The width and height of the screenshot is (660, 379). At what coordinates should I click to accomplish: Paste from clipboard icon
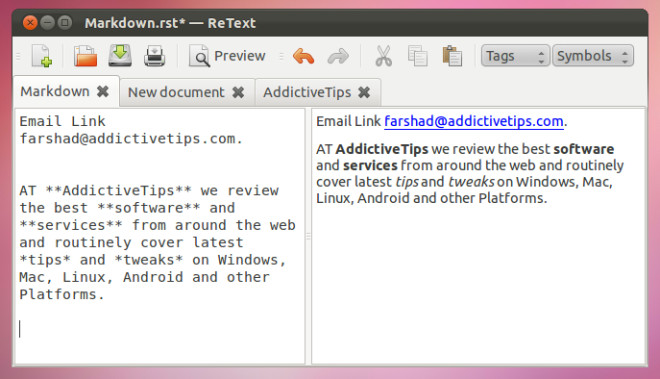tap(452, 56)
